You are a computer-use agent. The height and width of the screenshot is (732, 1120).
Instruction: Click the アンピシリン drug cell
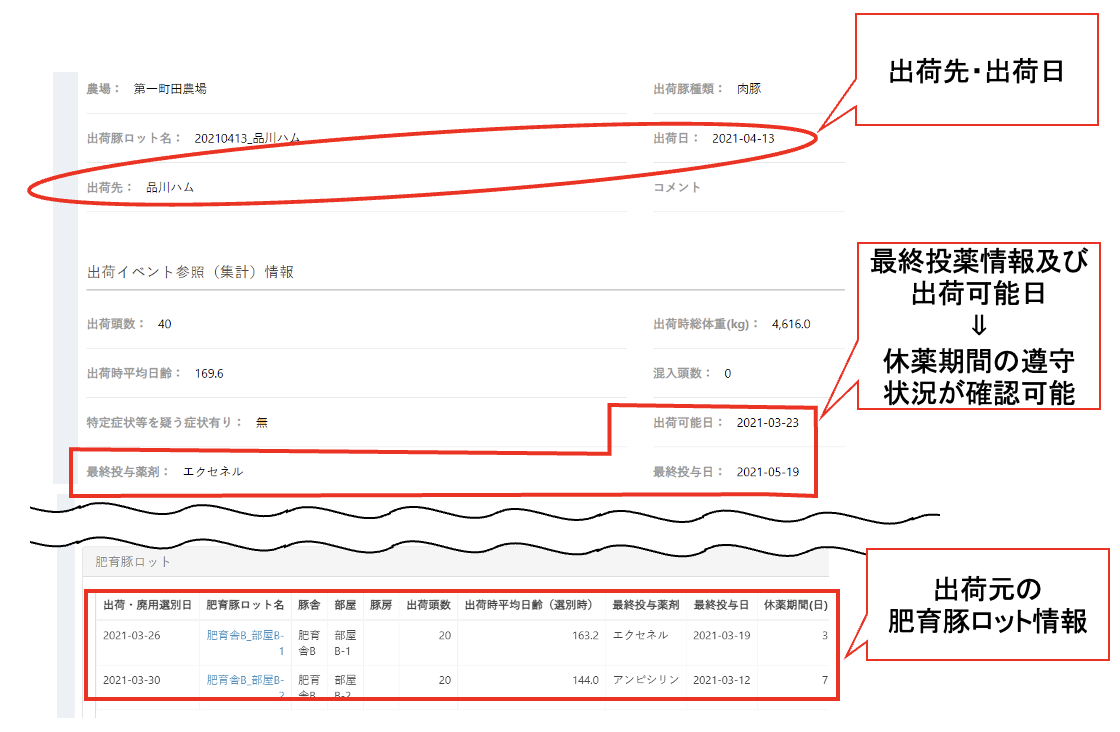646,680
